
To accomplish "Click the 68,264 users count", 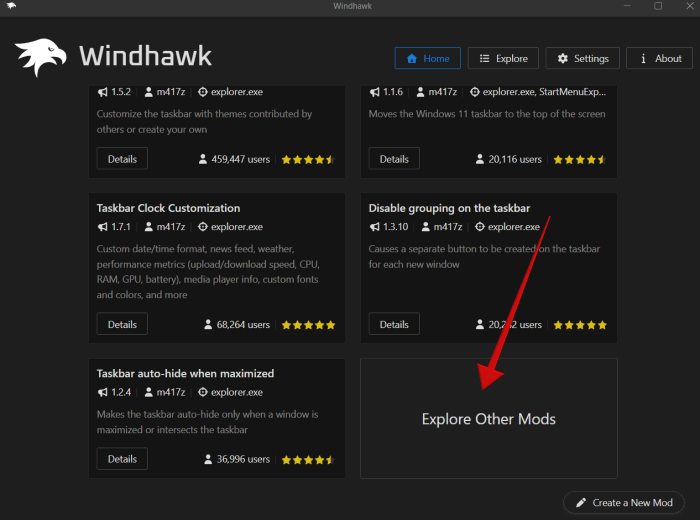I will 243,325.
